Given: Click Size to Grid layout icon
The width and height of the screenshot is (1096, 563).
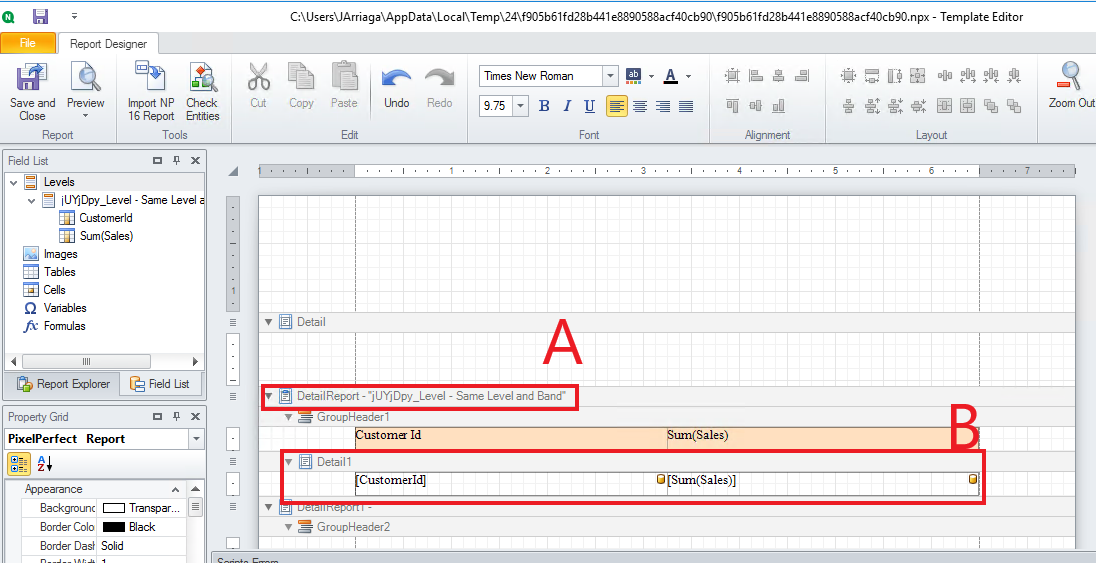Looking at the screenshot, I should click(849, 76).
